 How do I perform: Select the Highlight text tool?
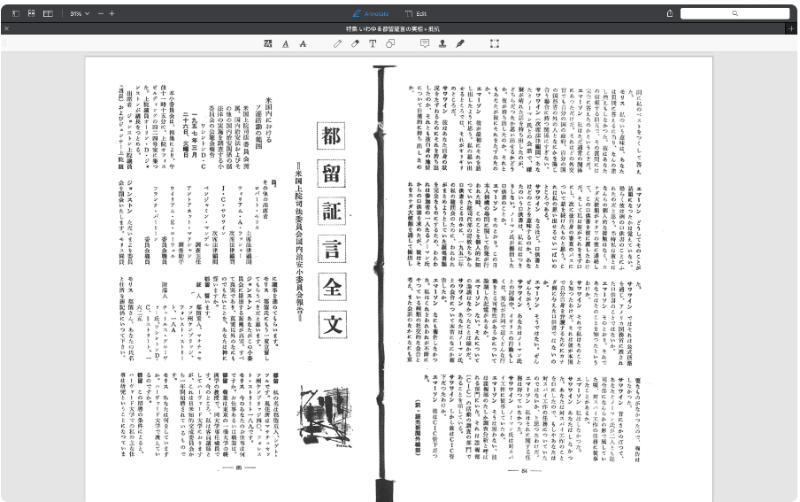coord(268,44)
